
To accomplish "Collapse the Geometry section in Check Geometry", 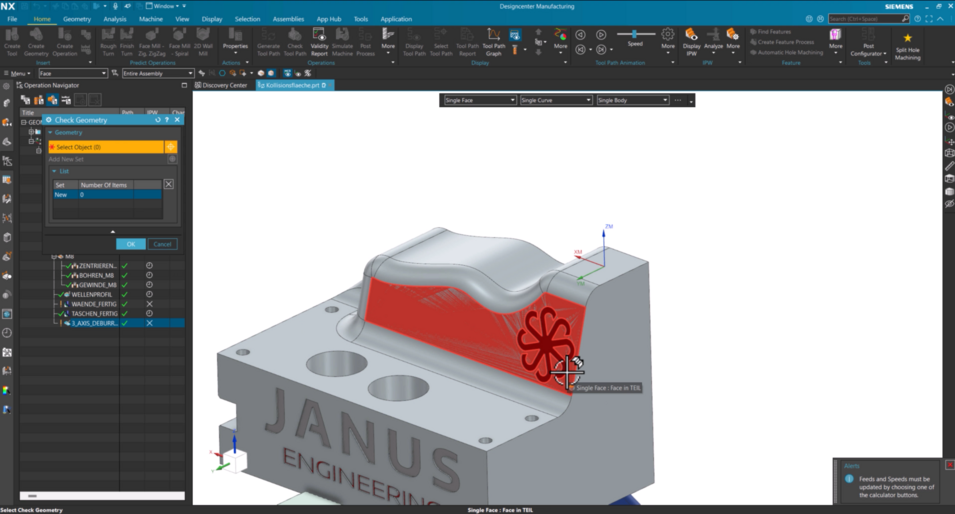I will tap(51, 132).
